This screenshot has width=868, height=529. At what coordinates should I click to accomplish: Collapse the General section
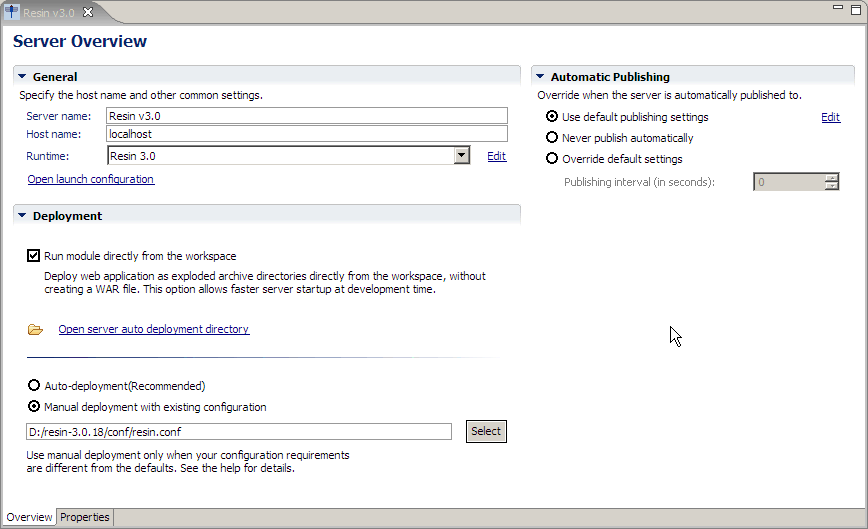pyautogui.click(x=22, y=76)
